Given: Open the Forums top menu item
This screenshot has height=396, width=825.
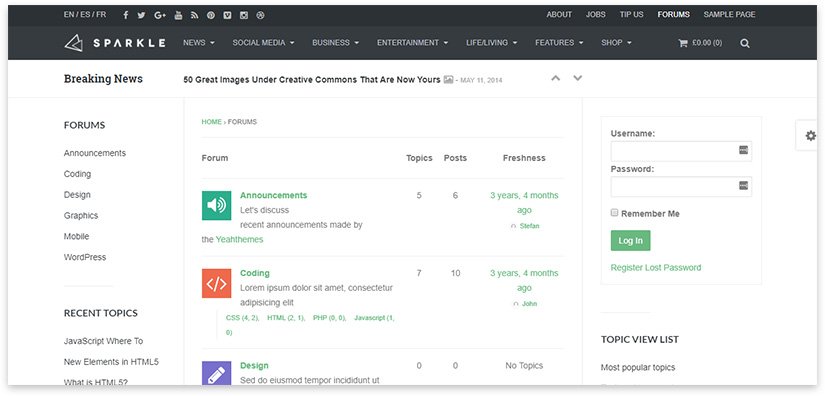Looking at the screenshot, I should point(673,15).
